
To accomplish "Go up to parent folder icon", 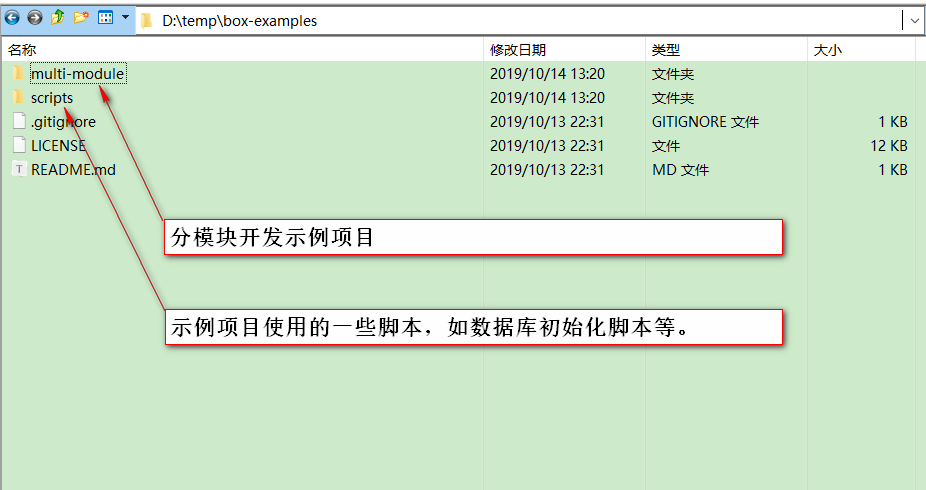I will click(58, 18).
